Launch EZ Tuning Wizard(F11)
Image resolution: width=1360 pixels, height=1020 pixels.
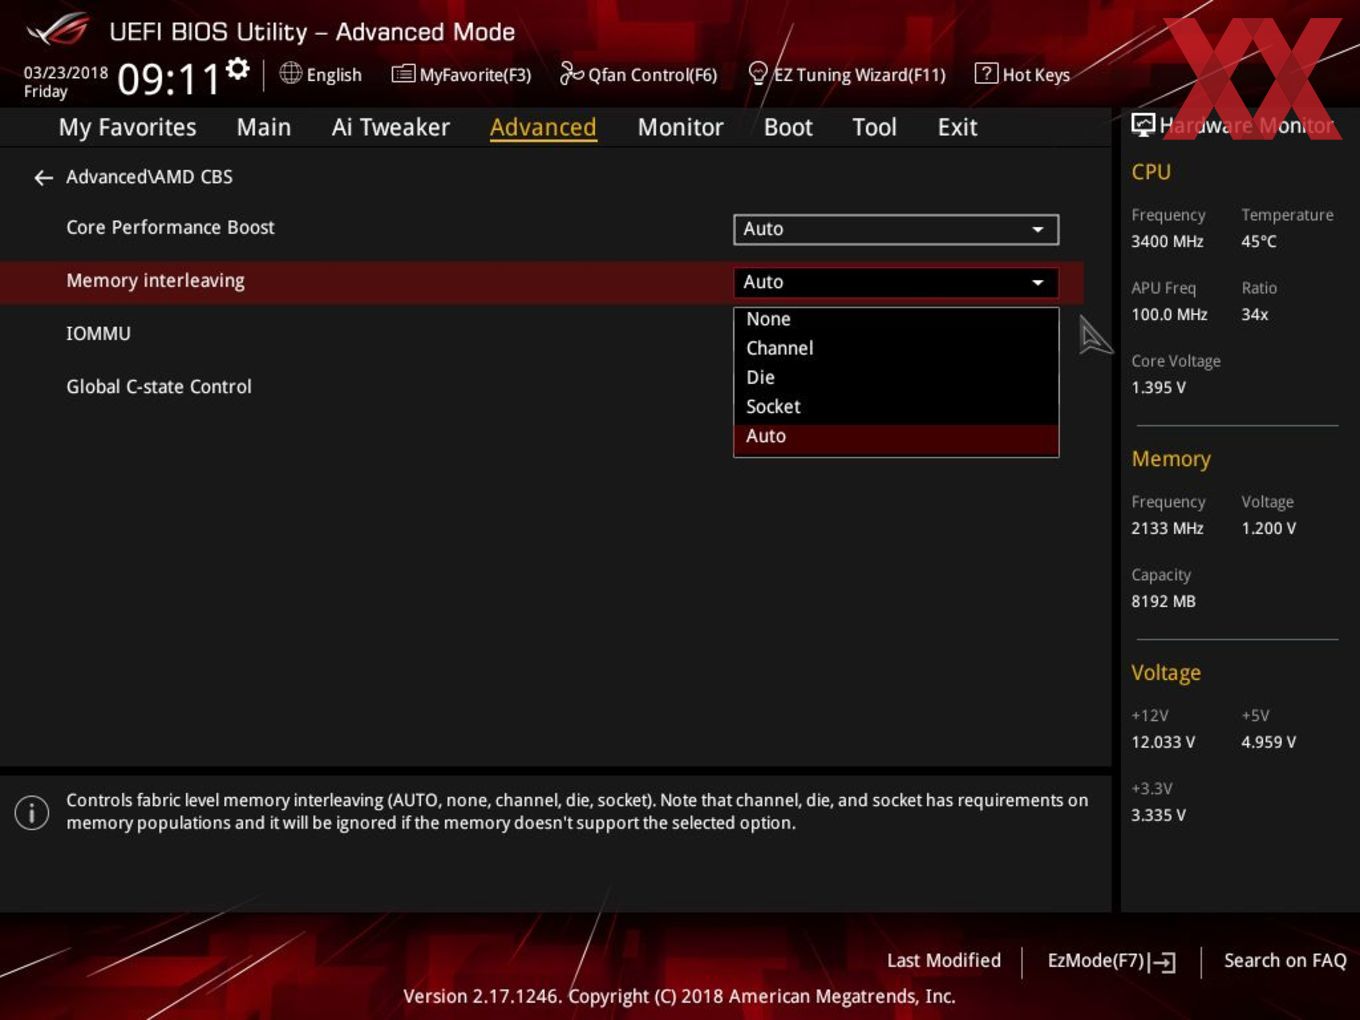click(x=846, y=75)
